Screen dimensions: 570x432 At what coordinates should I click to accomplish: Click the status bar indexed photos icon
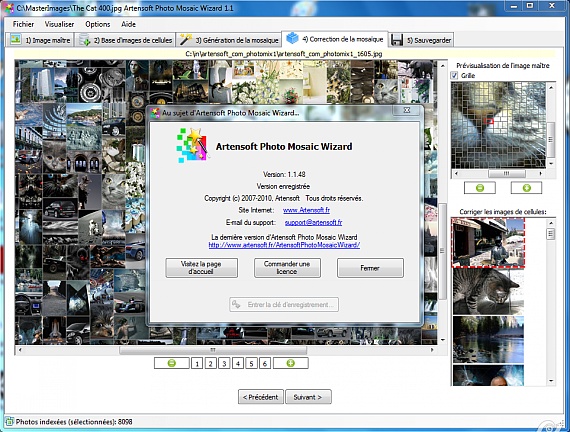(x=9, y=422)
